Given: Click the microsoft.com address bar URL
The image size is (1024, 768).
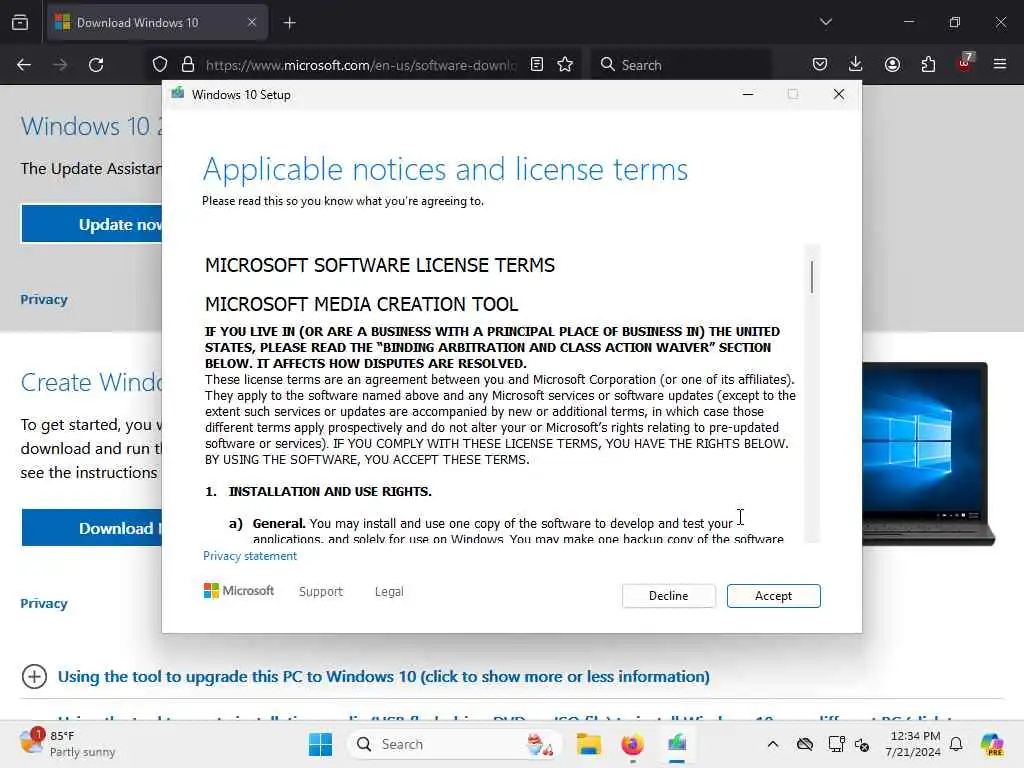Looking at the screenshot, I should (361, 65).
